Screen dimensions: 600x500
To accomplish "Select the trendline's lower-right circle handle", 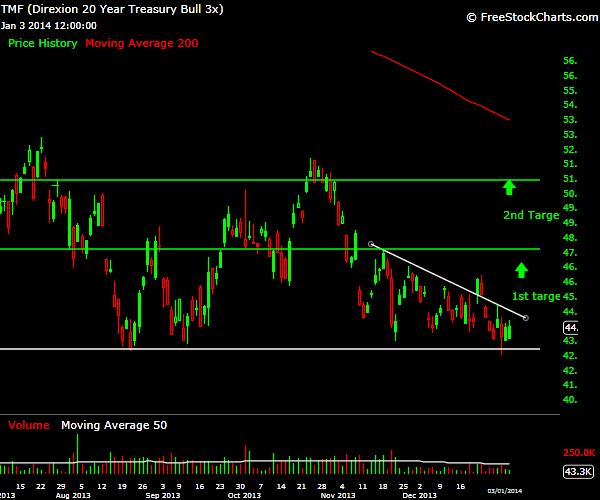I will 526,318.
